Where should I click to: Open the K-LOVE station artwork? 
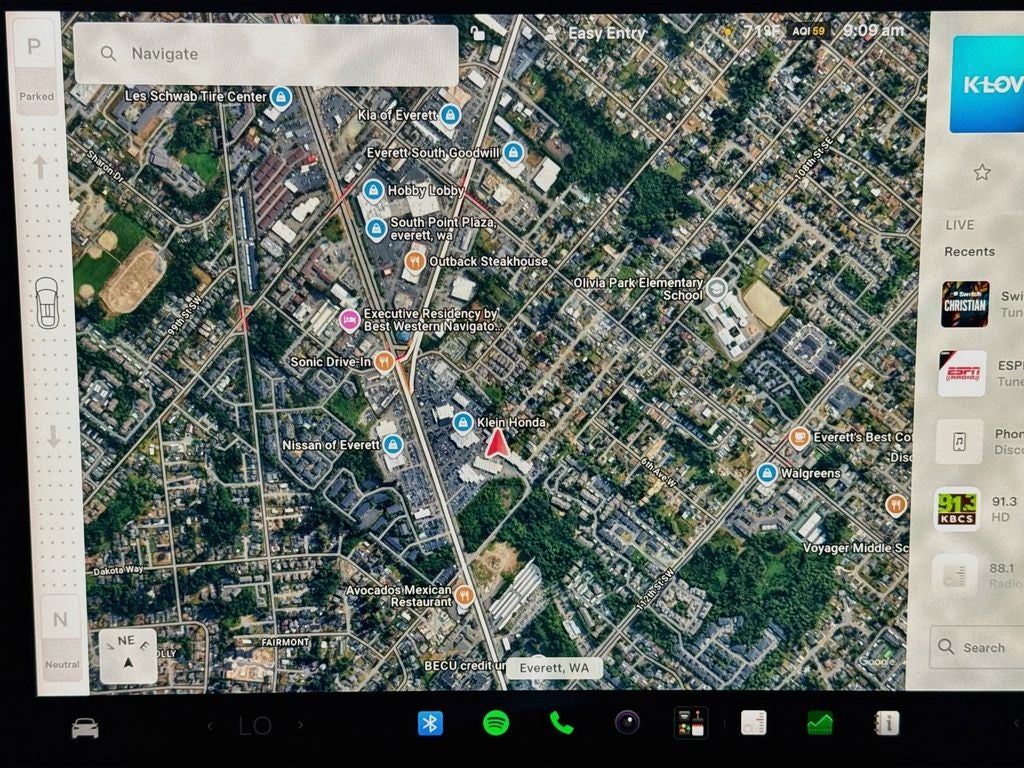(987, 84)
